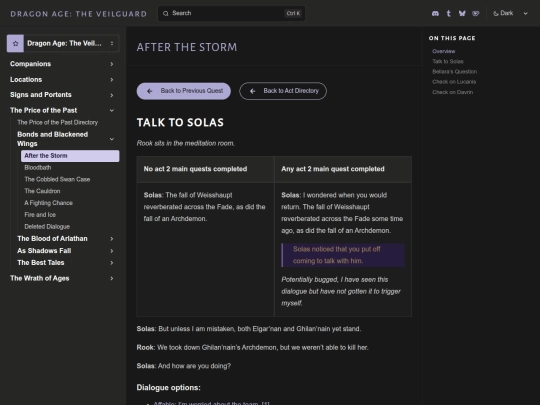540x405 pixels.
Task: Click The Blood of Arlathan sidebar label
Action: click(52, 239)
